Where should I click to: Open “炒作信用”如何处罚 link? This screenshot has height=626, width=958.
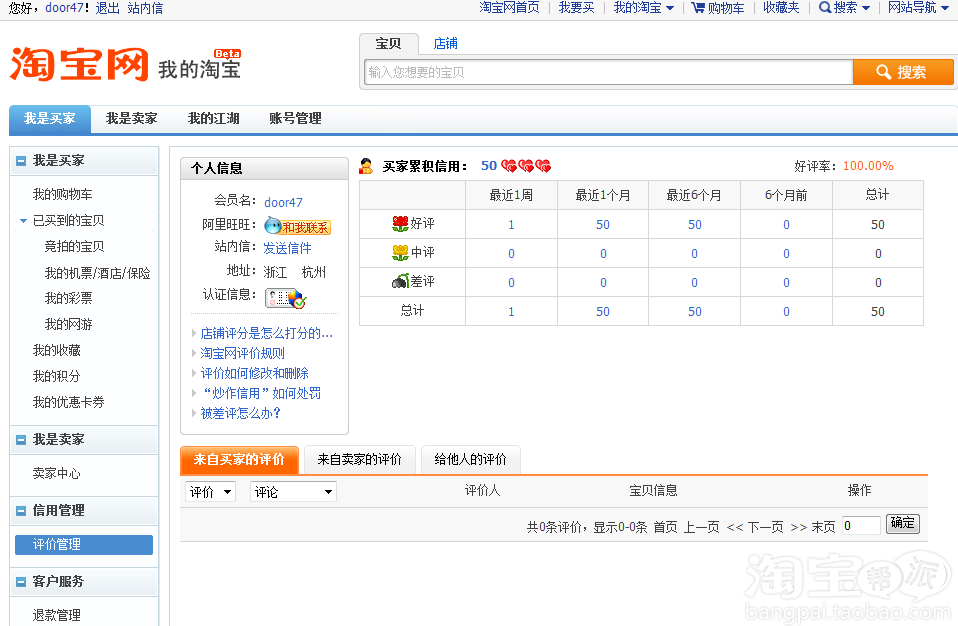[x=261, y=393]
